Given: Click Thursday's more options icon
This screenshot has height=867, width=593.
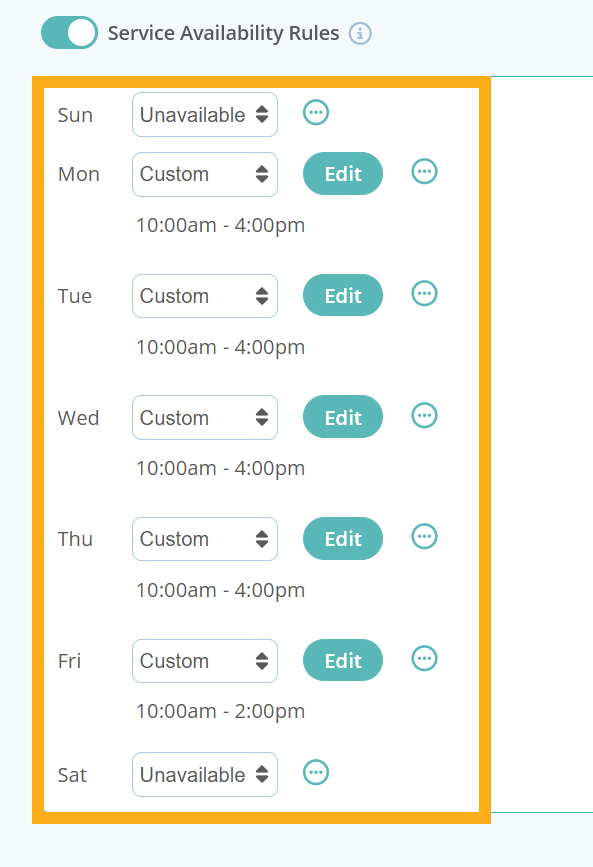Looking at the screenshot, I should pos(424,537).
